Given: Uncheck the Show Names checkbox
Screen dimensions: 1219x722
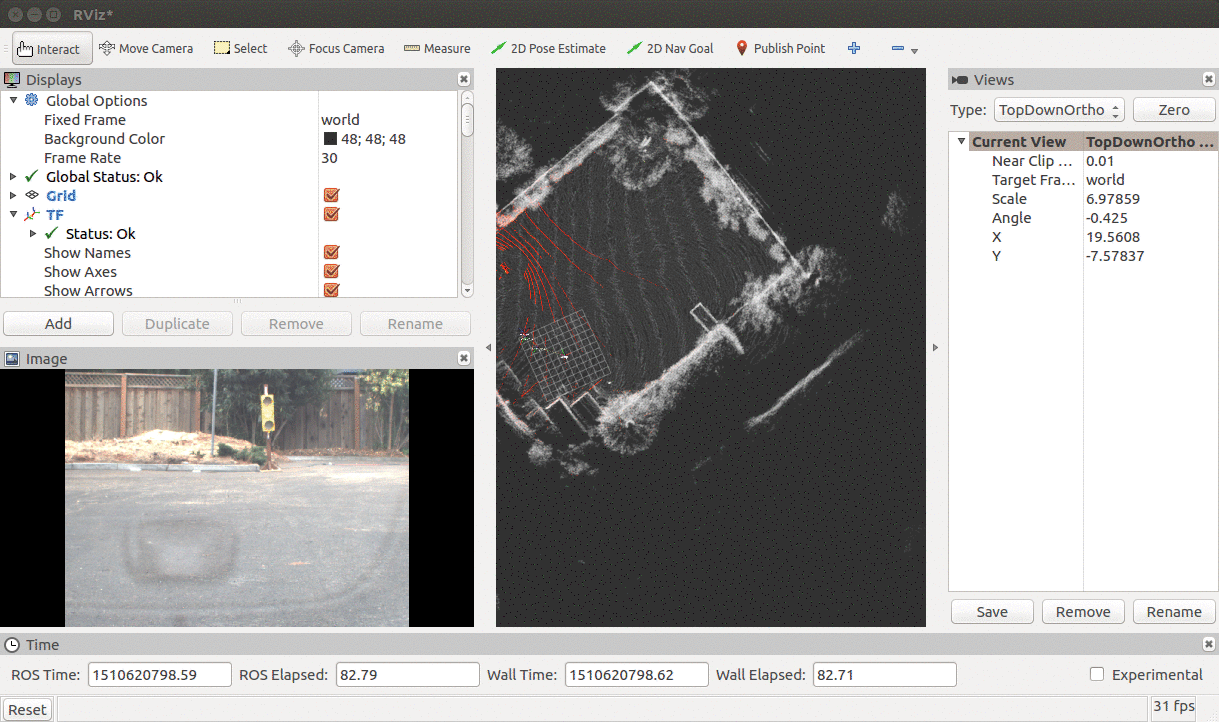Looking at the screenshot, I should pyautogui.click(x=331, y=253).
